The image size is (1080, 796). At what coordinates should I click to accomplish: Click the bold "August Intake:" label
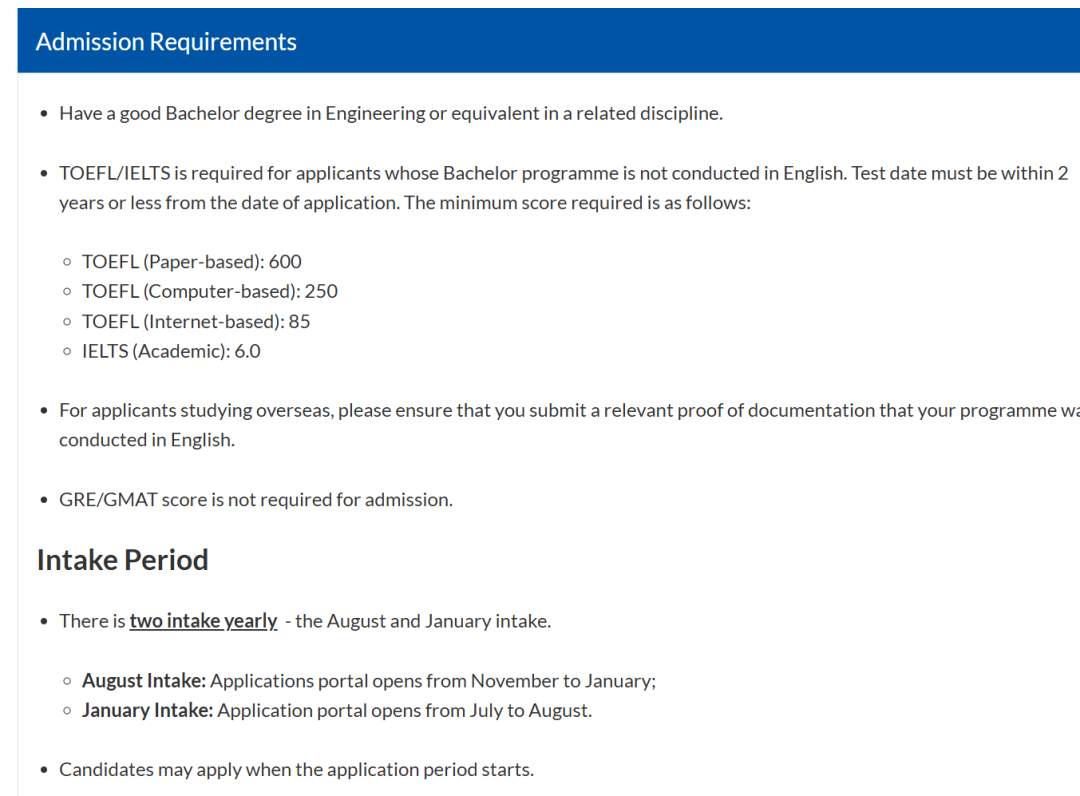click(x=144, y=681)
